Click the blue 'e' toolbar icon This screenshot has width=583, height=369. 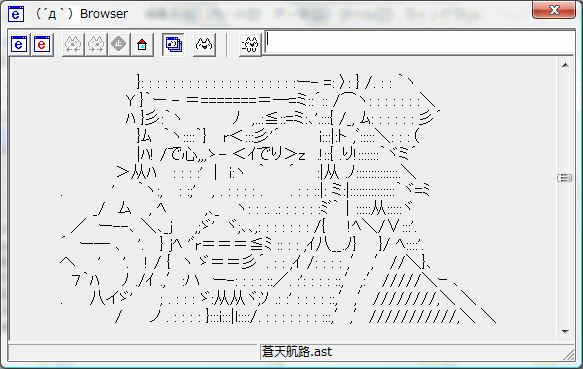[x=19, y=45]
